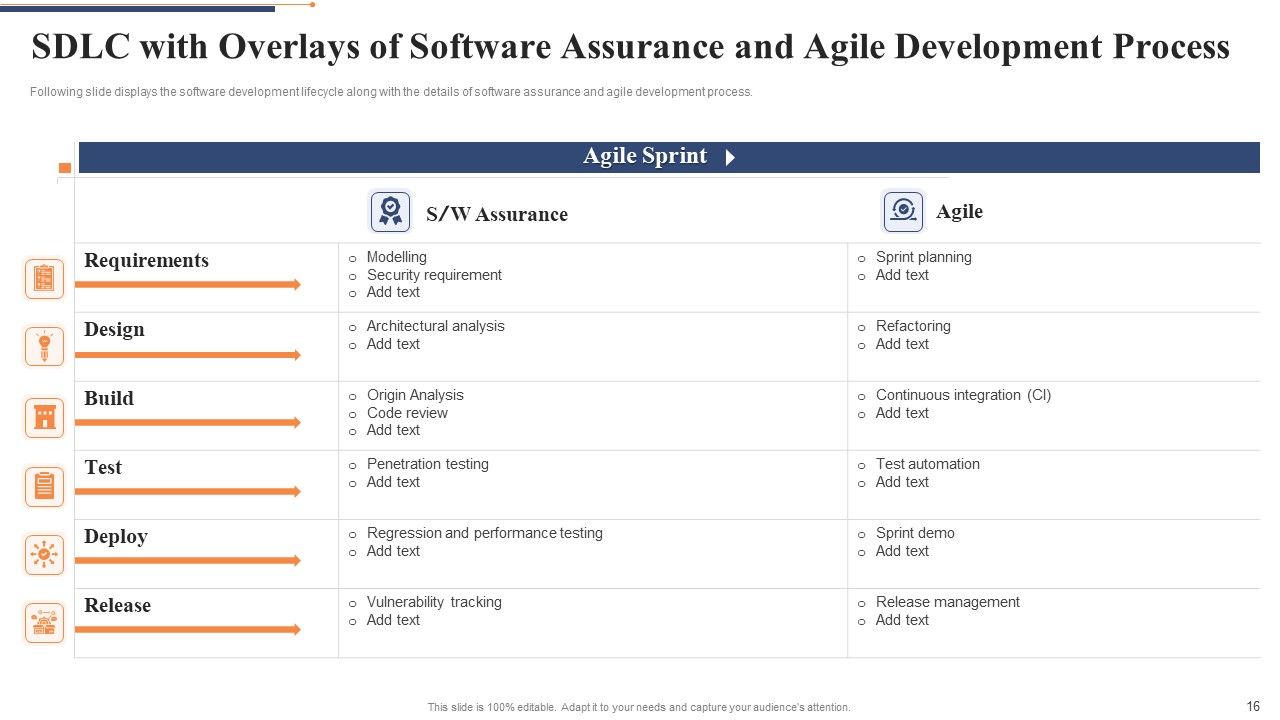Click the Architectural analysis bullet
The image size is (1280, 720).
[435, 326]
